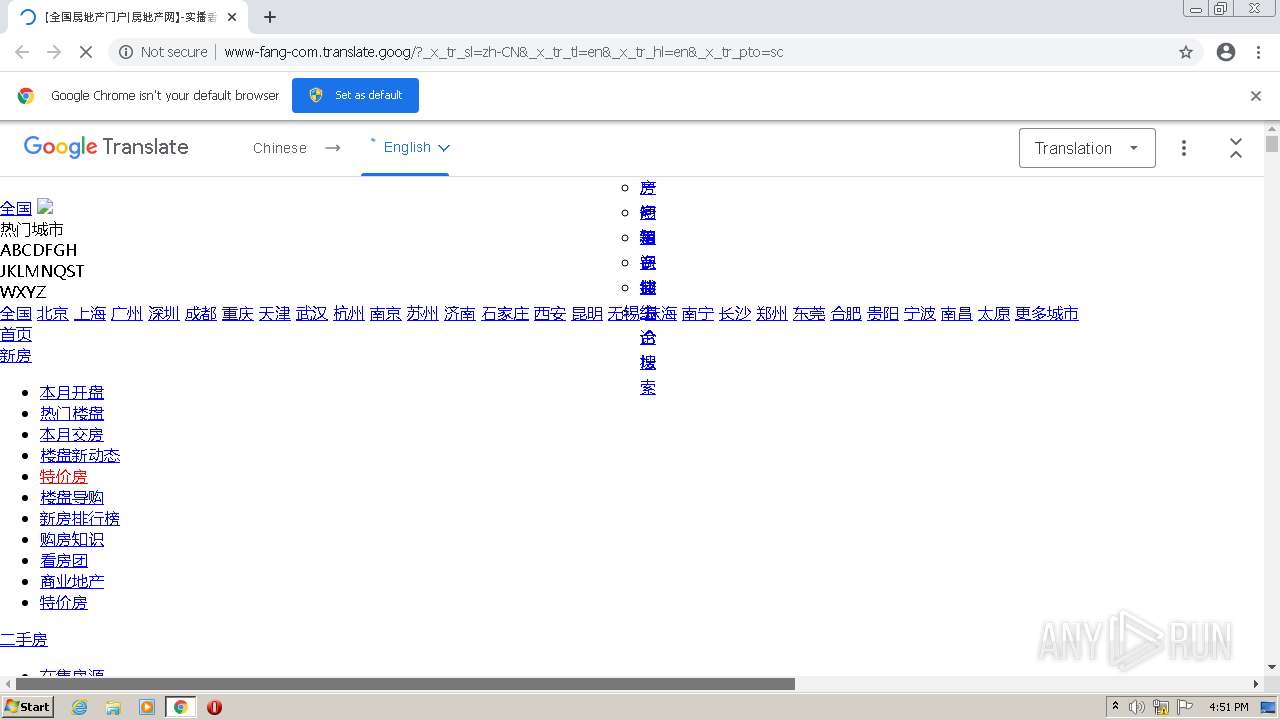This screenshot has height=720, width=1280.
Task: Choose the 深圳 city link
Action: (164, 314)
